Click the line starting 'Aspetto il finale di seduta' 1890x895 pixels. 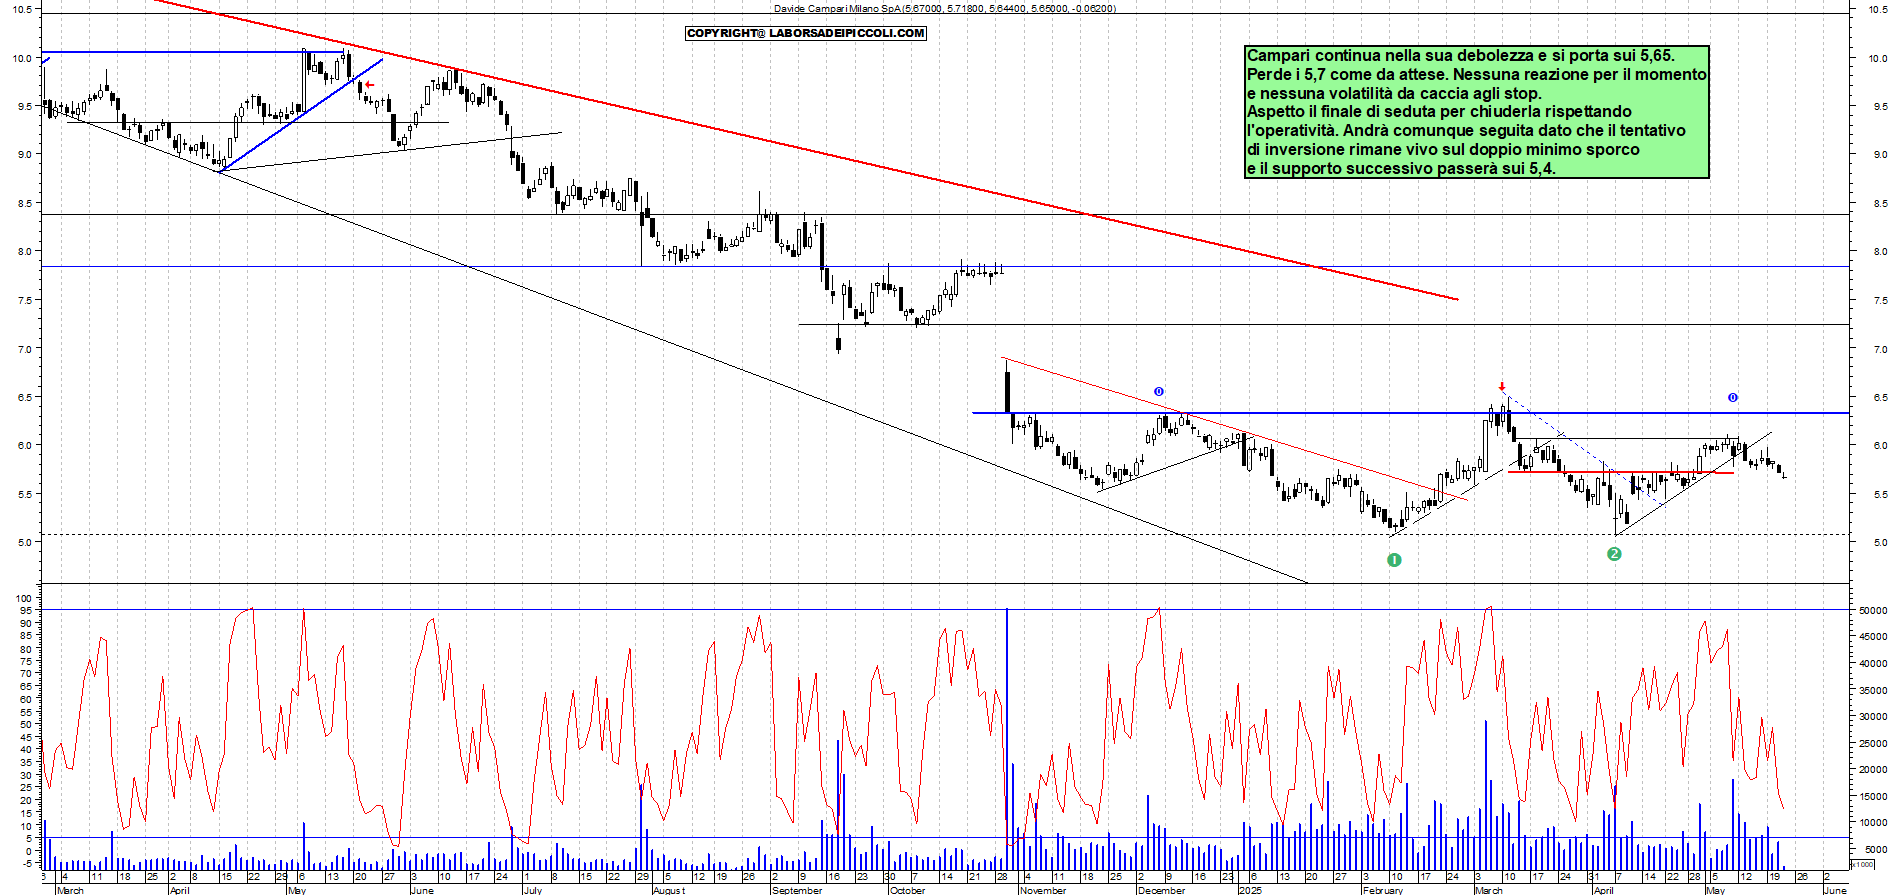pos(1439,111)
